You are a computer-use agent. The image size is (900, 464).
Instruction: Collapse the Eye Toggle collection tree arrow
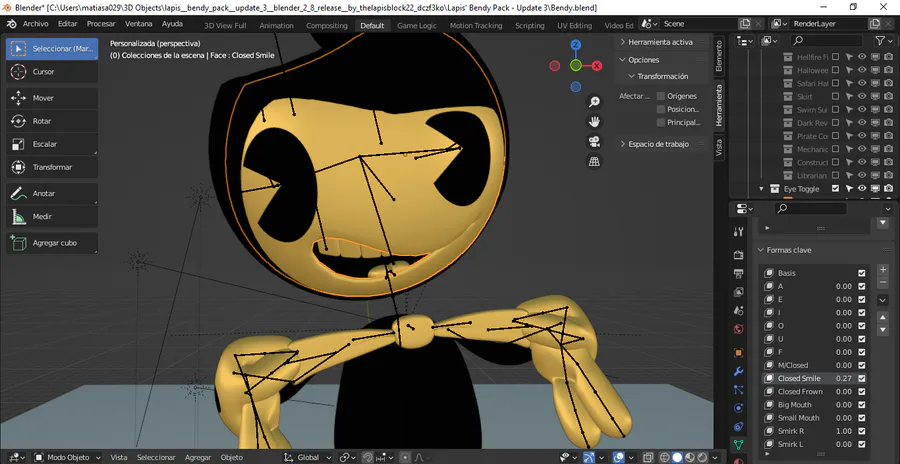[x=762, y=188]
